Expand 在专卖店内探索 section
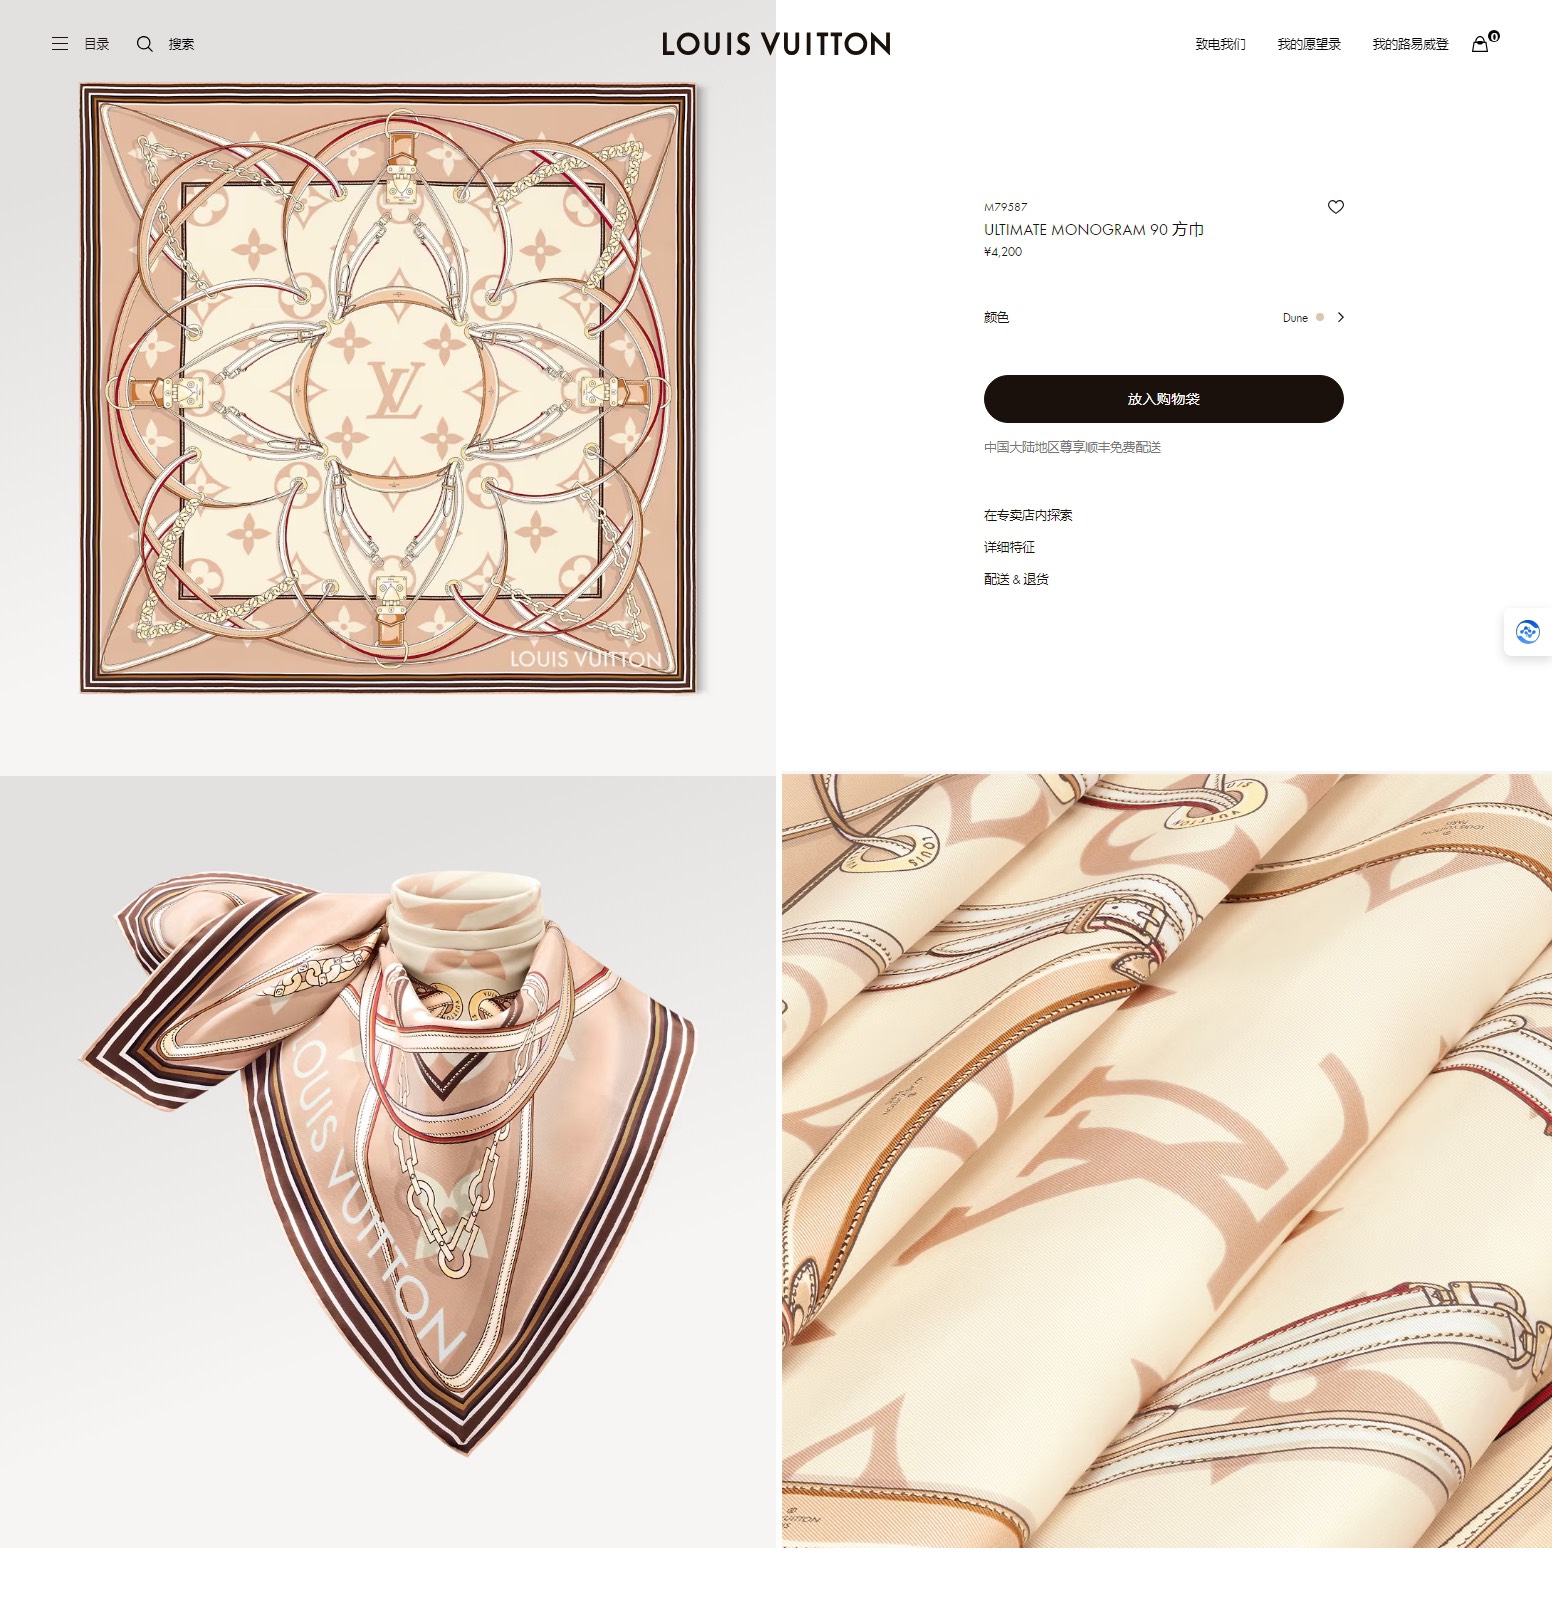The height and width of the screenshot is (1616, 1552). [1028, 515]
